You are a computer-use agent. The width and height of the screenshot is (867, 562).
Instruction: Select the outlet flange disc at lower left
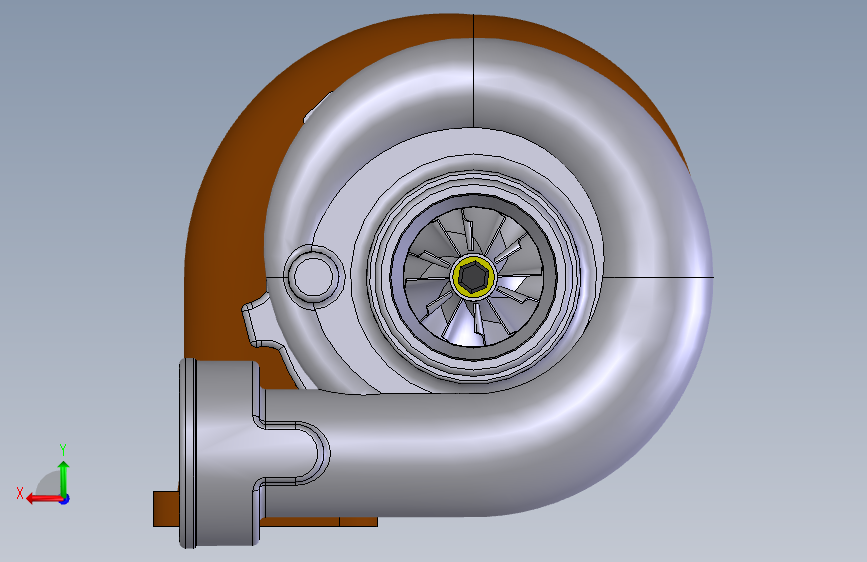(188, 453)
